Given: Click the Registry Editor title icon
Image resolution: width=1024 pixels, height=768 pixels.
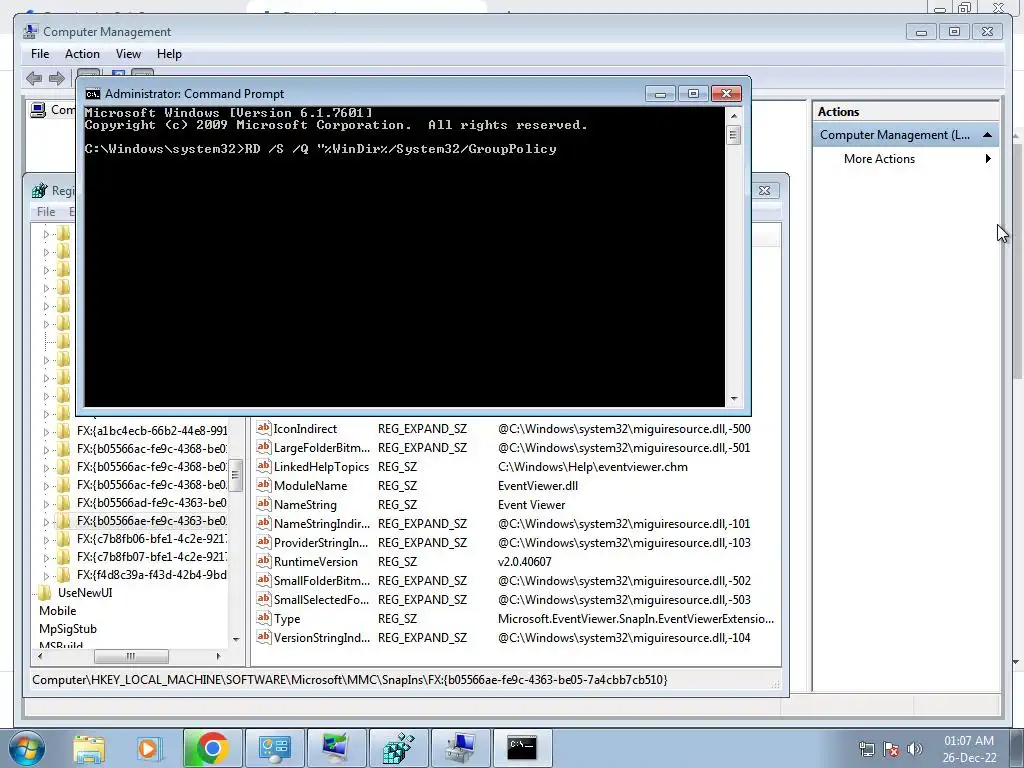Looking at the screenshot, I should [x=40, y=191].
